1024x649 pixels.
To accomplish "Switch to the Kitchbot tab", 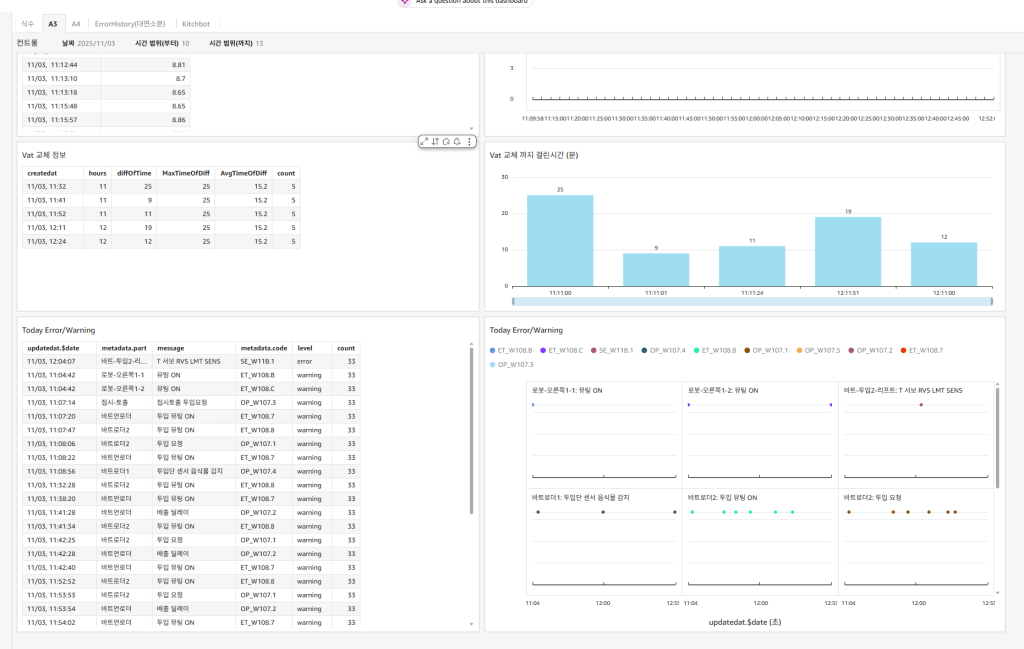I will coord(196,23).
